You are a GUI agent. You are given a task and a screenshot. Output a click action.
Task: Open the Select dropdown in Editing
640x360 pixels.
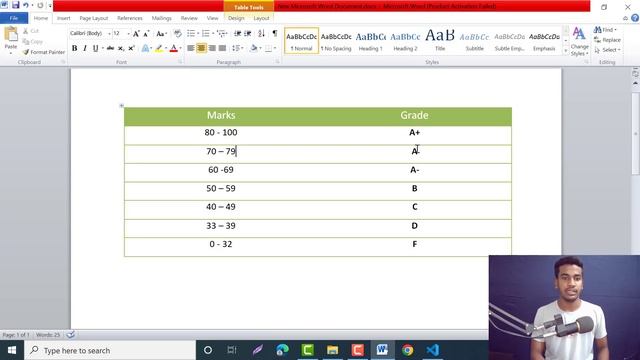tap(607, 50)
